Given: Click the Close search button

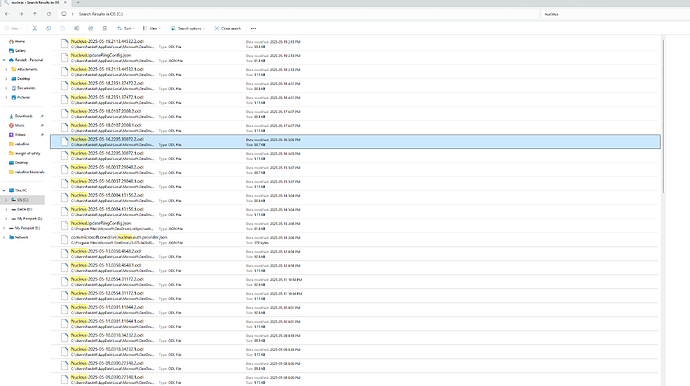Looking at the screenshot, I should 228,28.
